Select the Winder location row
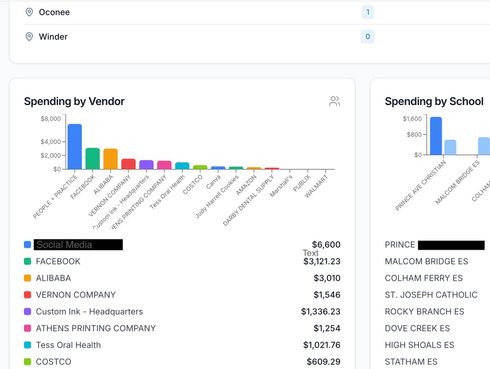Image resolution: width=490 pixels, height=369 pixels. (257, 37)
